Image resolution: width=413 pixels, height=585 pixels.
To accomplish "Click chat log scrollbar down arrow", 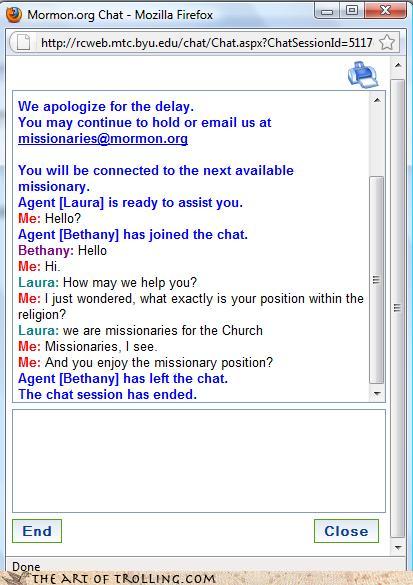I will [x=377, y=394].
